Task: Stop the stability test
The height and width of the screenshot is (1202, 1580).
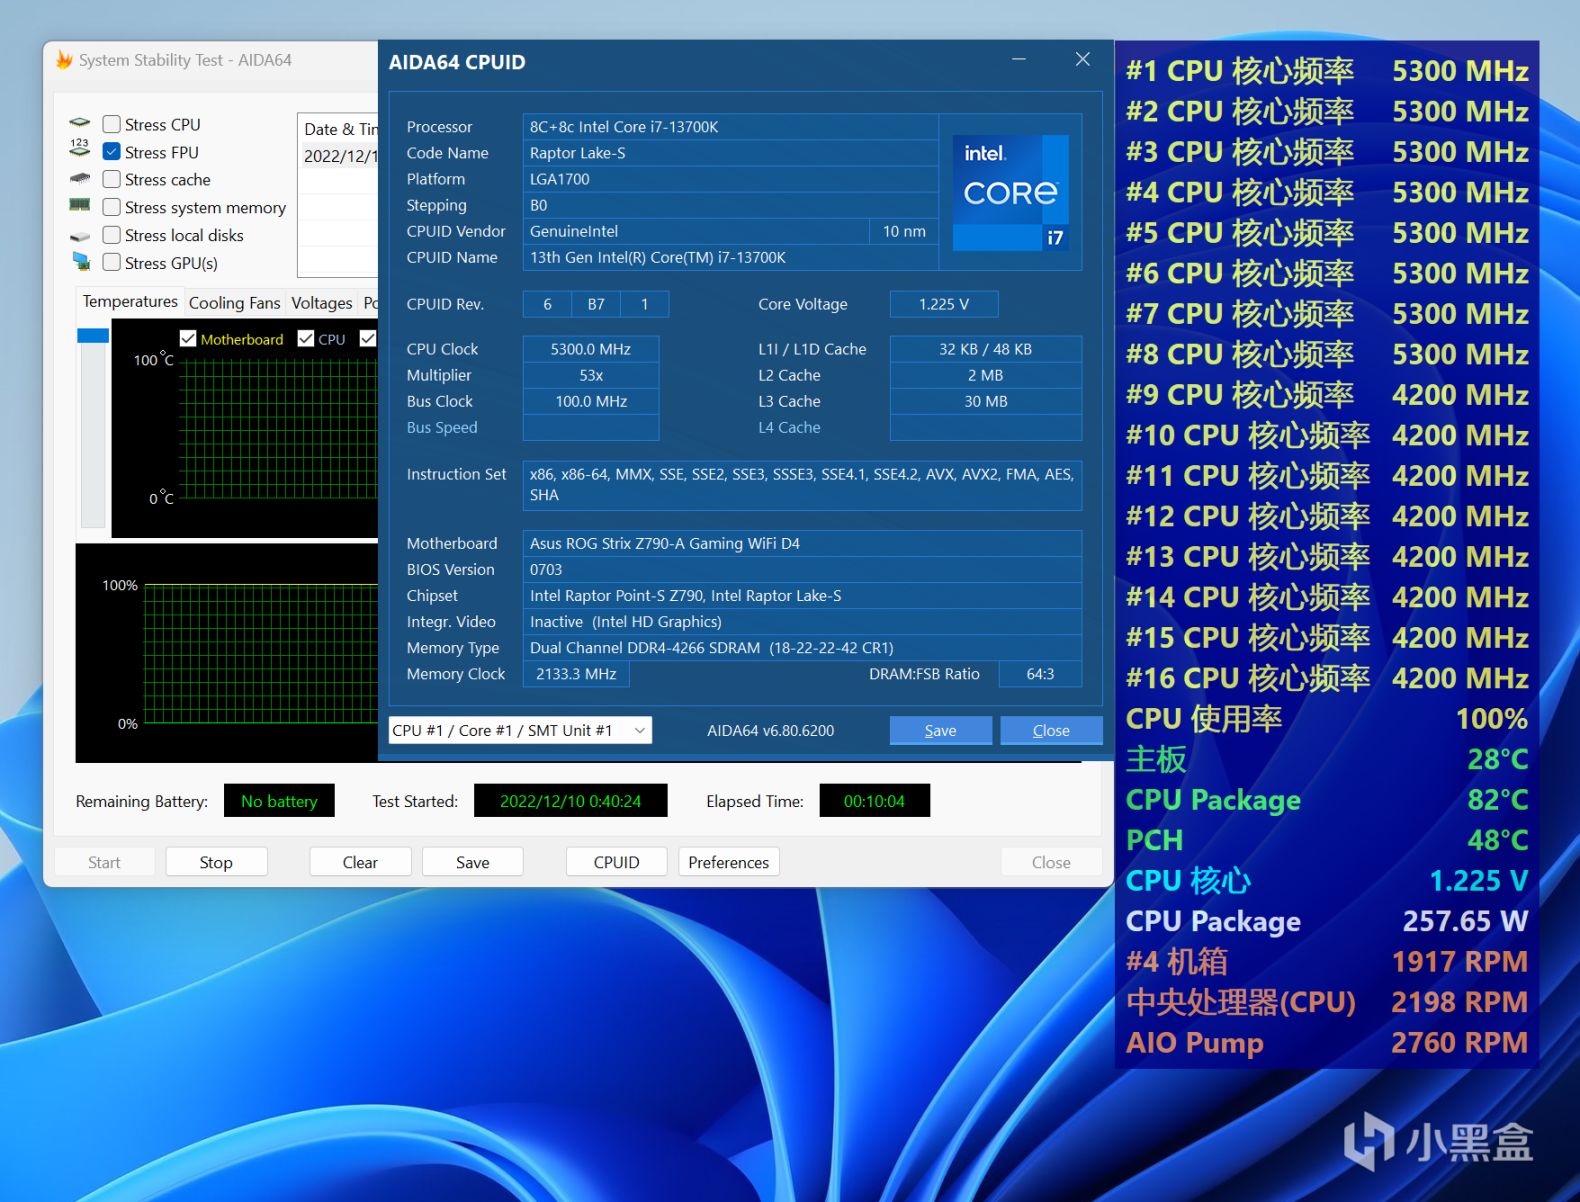Action: pos(216,862)
